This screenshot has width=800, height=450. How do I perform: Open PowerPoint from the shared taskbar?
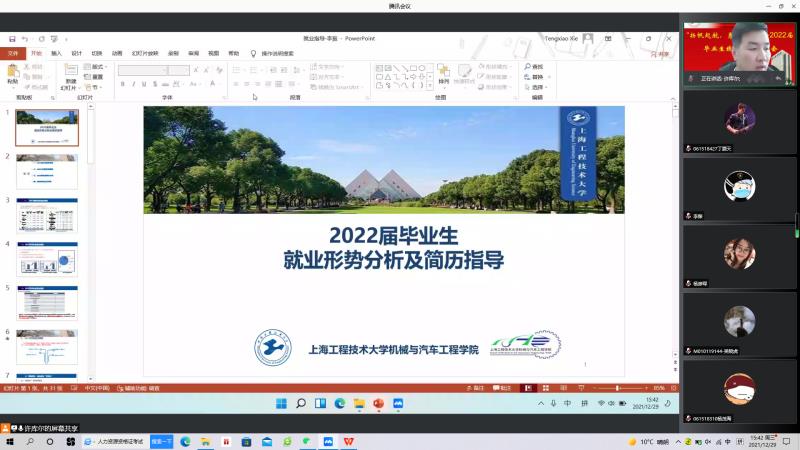[x=379, y=403]
